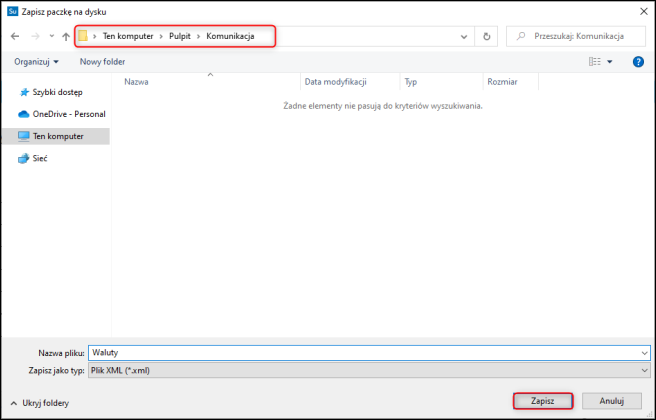Click the Su application icon in title bar

[13, 12]
